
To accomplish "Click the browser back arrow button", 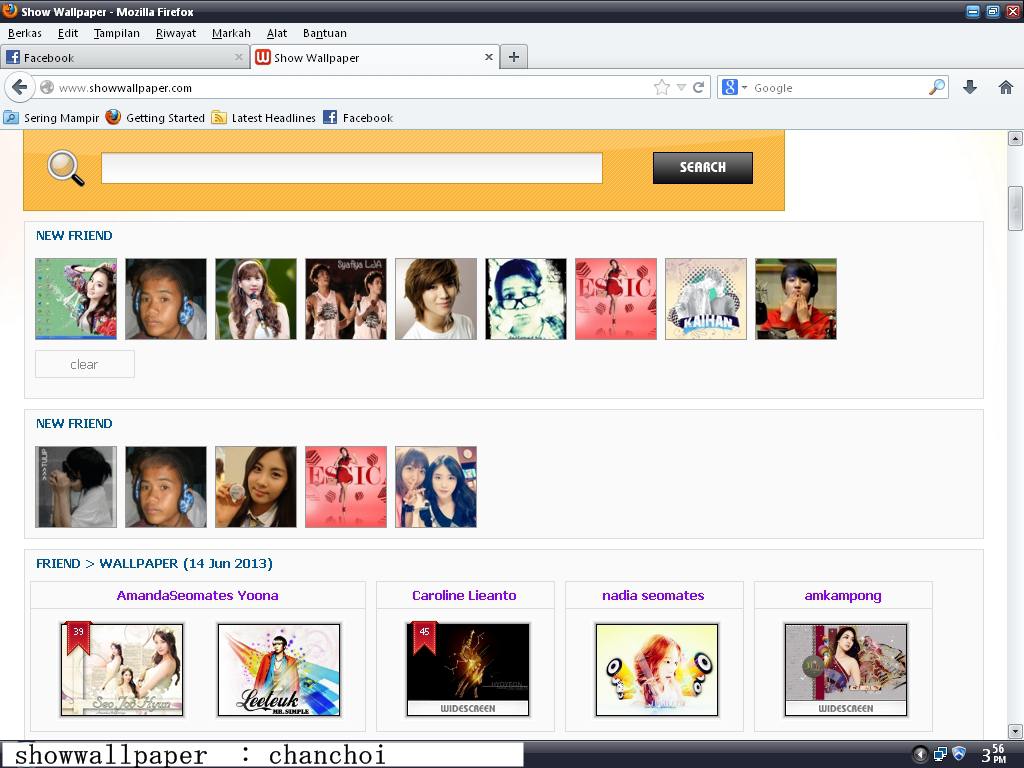I will (19, 87).
